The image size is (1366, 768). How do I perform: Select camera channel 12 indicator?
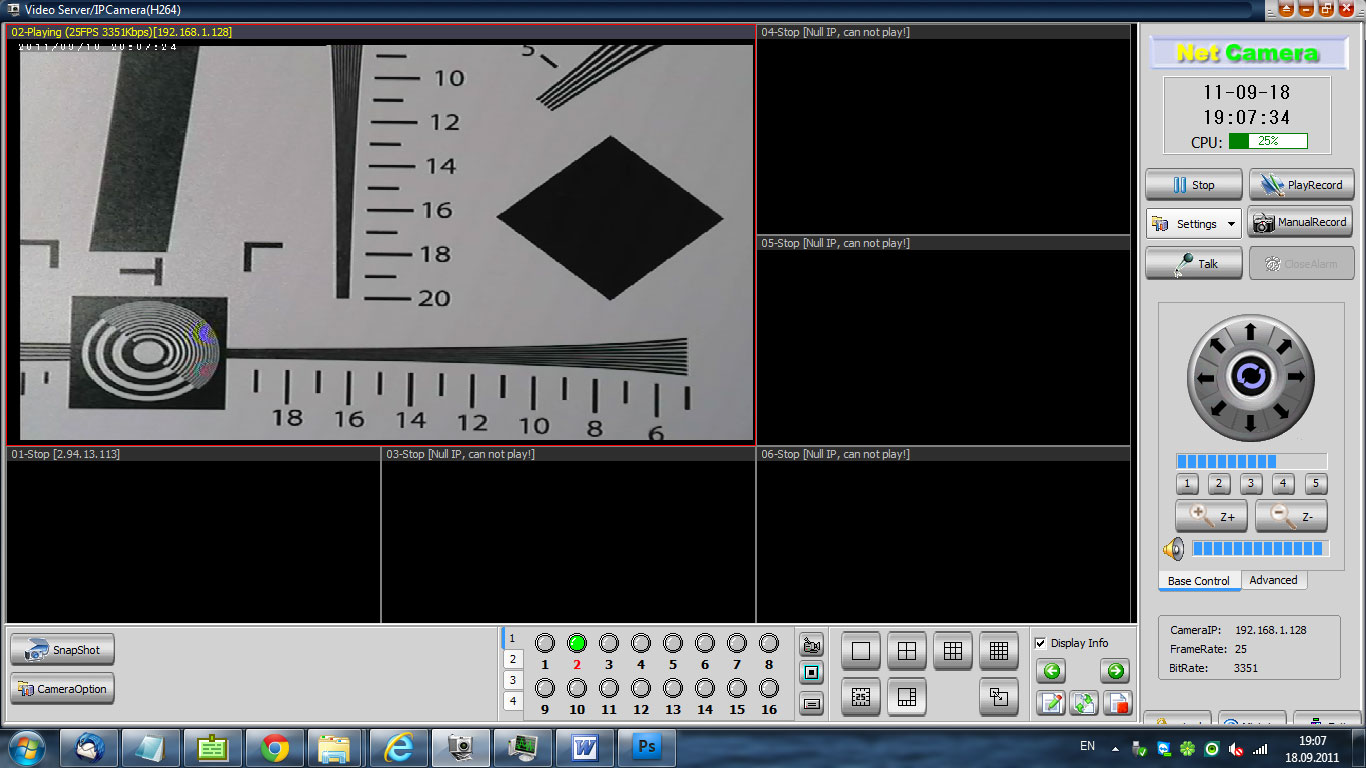coord(641,688)
